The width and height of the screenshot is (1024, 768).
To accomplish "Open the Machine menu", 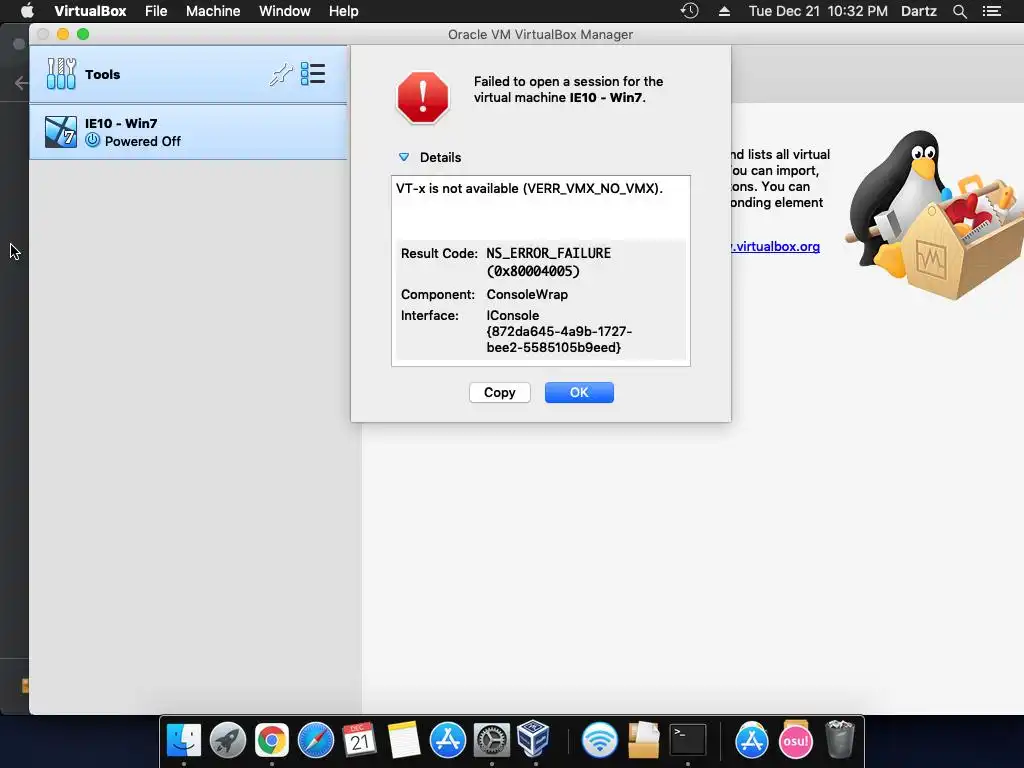I will pyautogui.click(x=213, y=11).
